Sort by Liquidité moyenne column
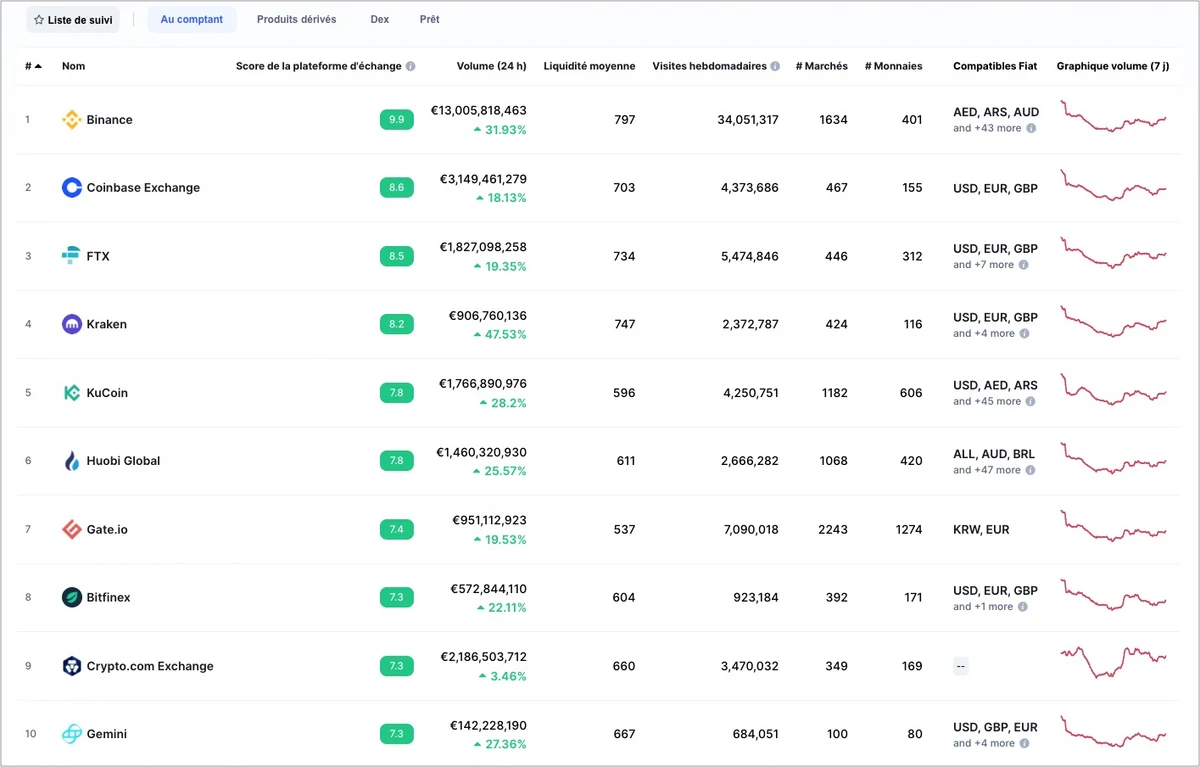 (x=589, y=66)
